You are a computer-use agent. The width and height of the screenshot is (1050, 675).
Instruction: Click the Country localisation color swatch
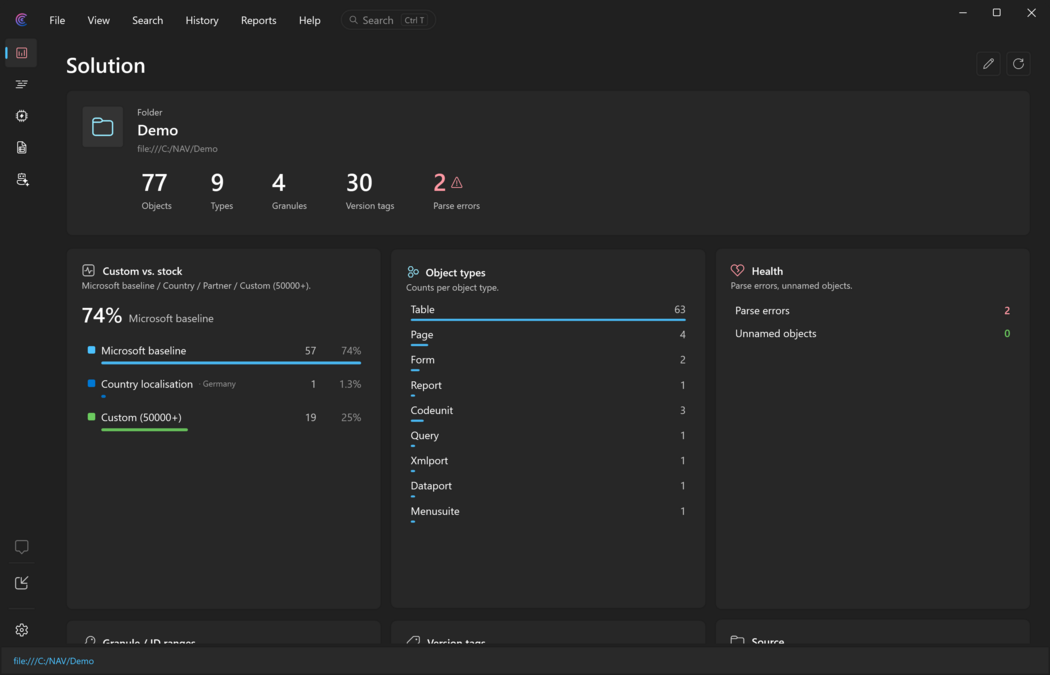click(x=92, y=384)
